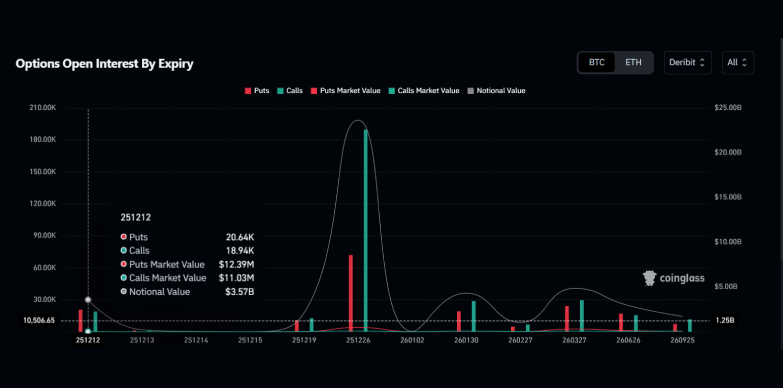Select the 251214 expiry axis label
The image size is (783, 388).
[196, 340]
